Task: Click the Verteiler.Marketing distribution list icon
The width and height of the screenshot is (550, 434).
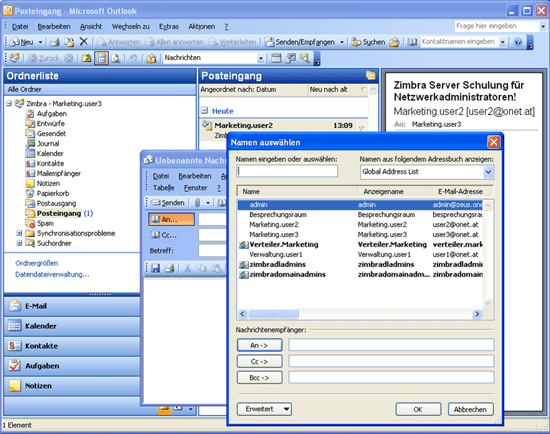Action: [x=243, y=245]
